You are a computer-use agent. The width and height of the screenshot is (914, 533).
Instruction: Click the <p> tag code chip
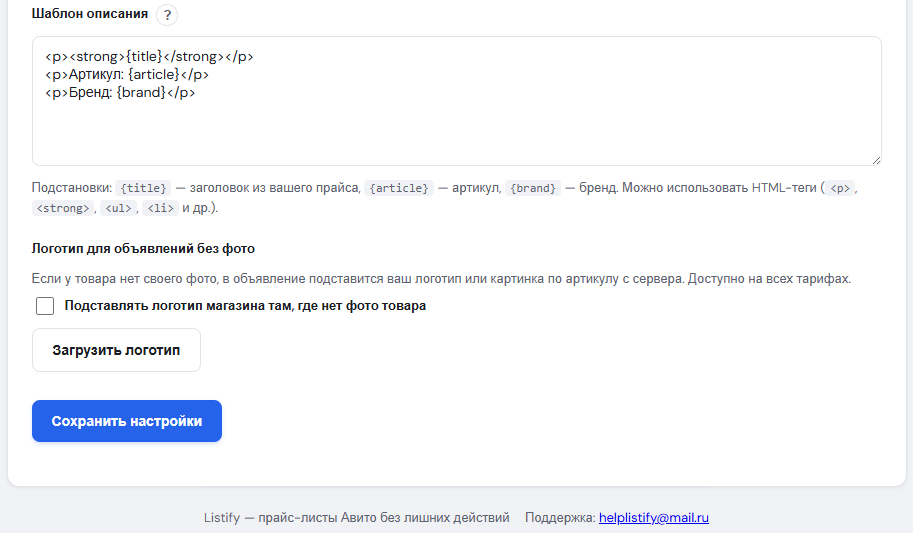point(842,188)
